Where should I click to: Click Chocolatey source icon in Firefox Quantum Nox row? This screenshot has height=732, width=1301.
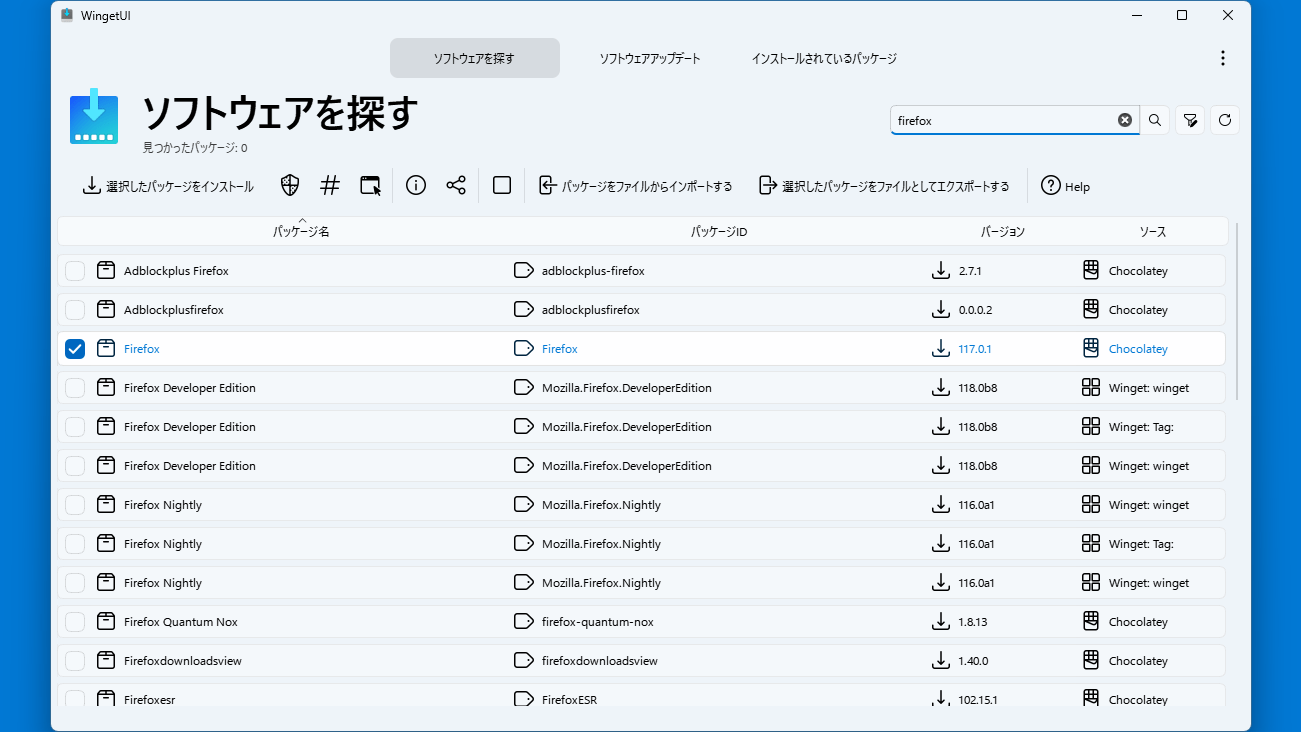click(1091, 621)
